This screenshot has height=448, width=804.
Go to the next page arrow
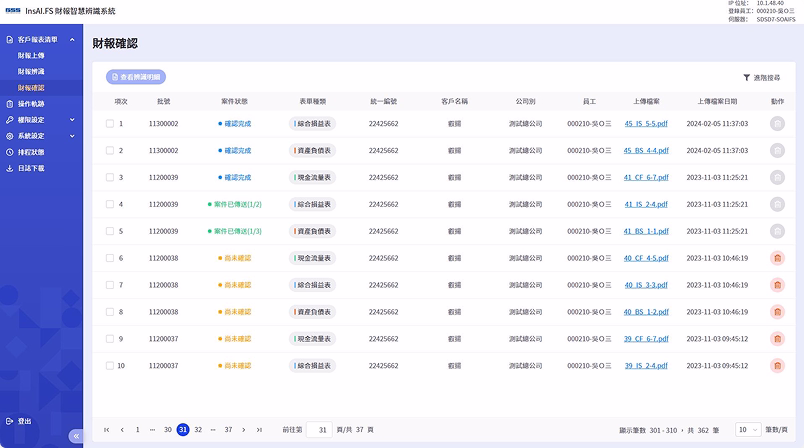(244, 430)
